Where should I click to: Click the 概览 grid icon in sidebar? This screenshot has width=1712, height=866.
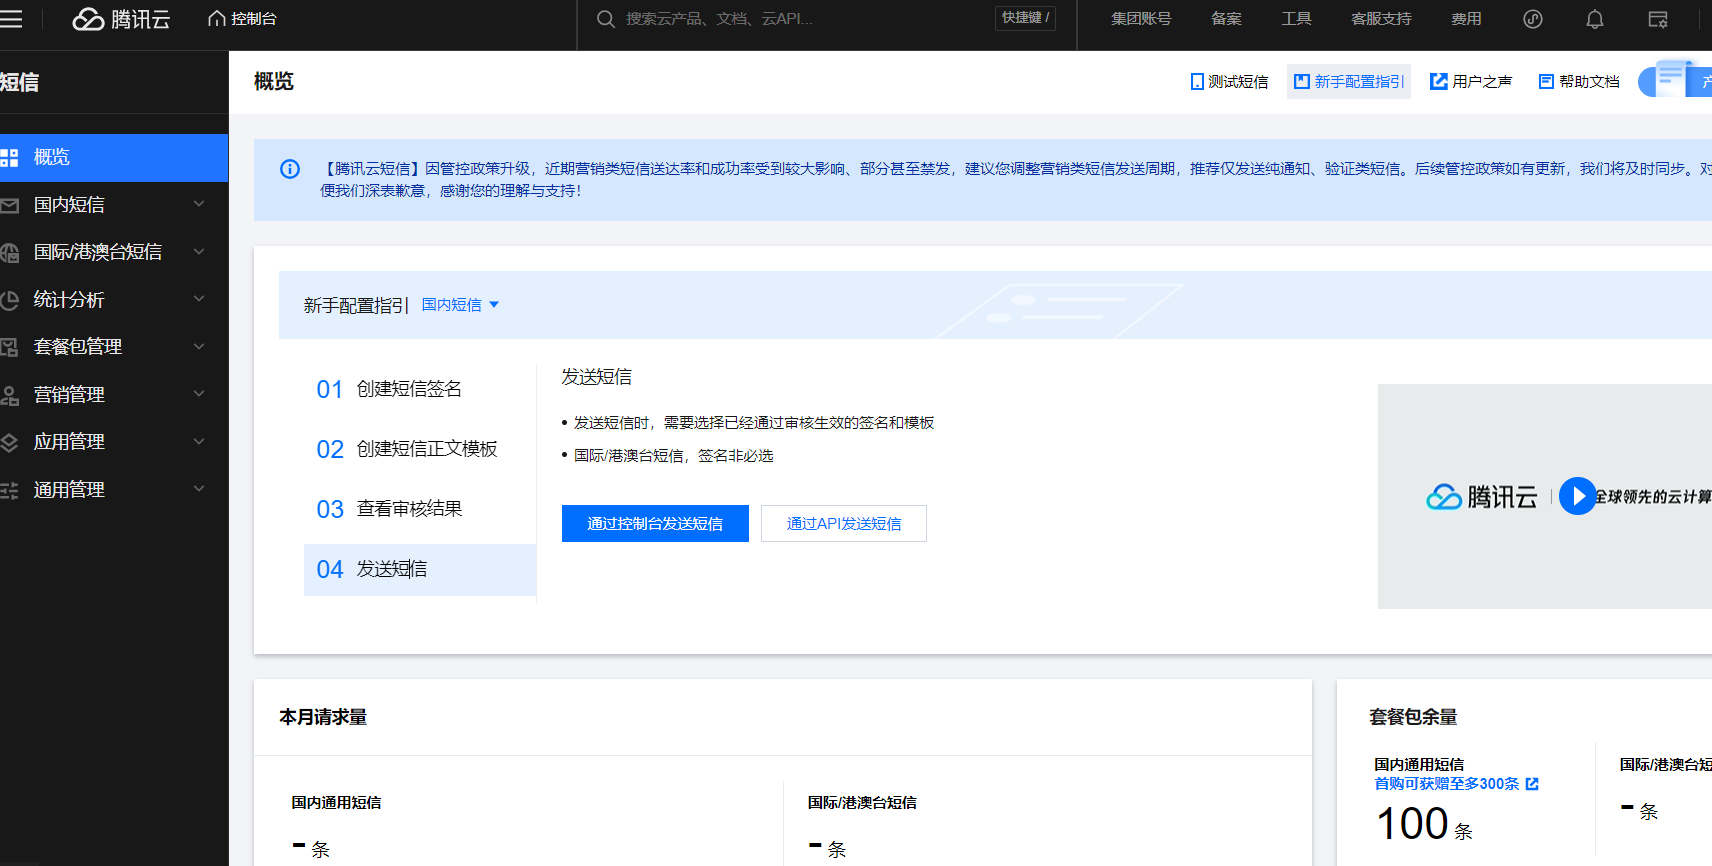pyautogui.click(x=9, y=157)
